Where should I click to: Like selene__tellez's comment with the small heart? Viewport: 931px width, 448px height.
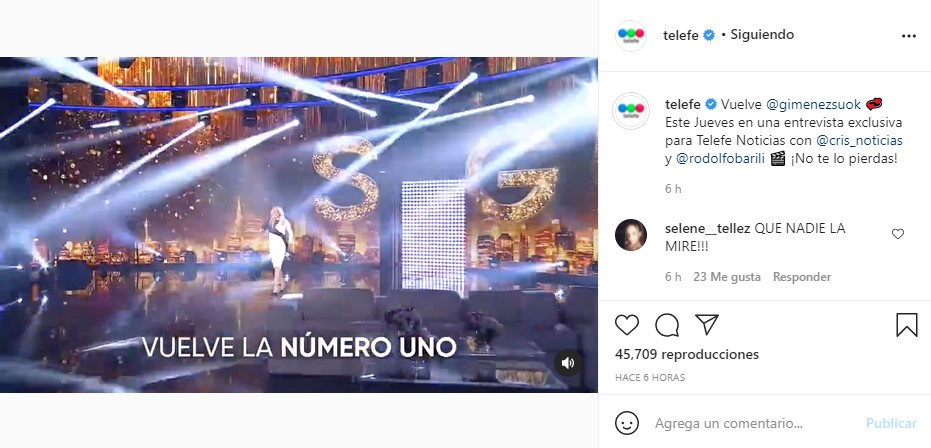coord(898,234)
